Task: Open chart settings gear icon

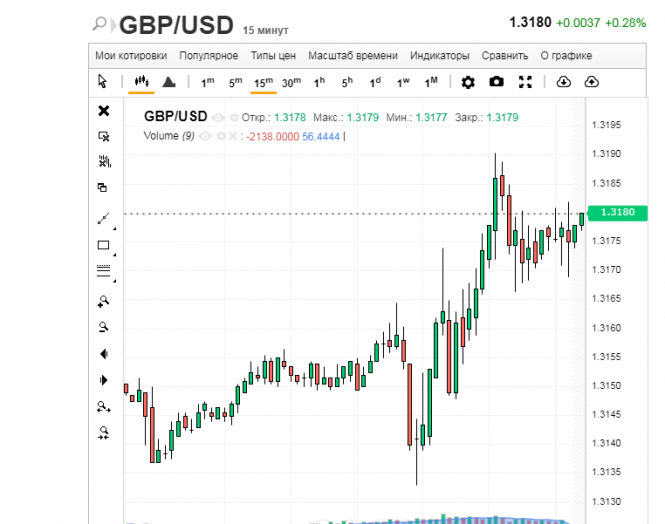Action: coord(468,82)
